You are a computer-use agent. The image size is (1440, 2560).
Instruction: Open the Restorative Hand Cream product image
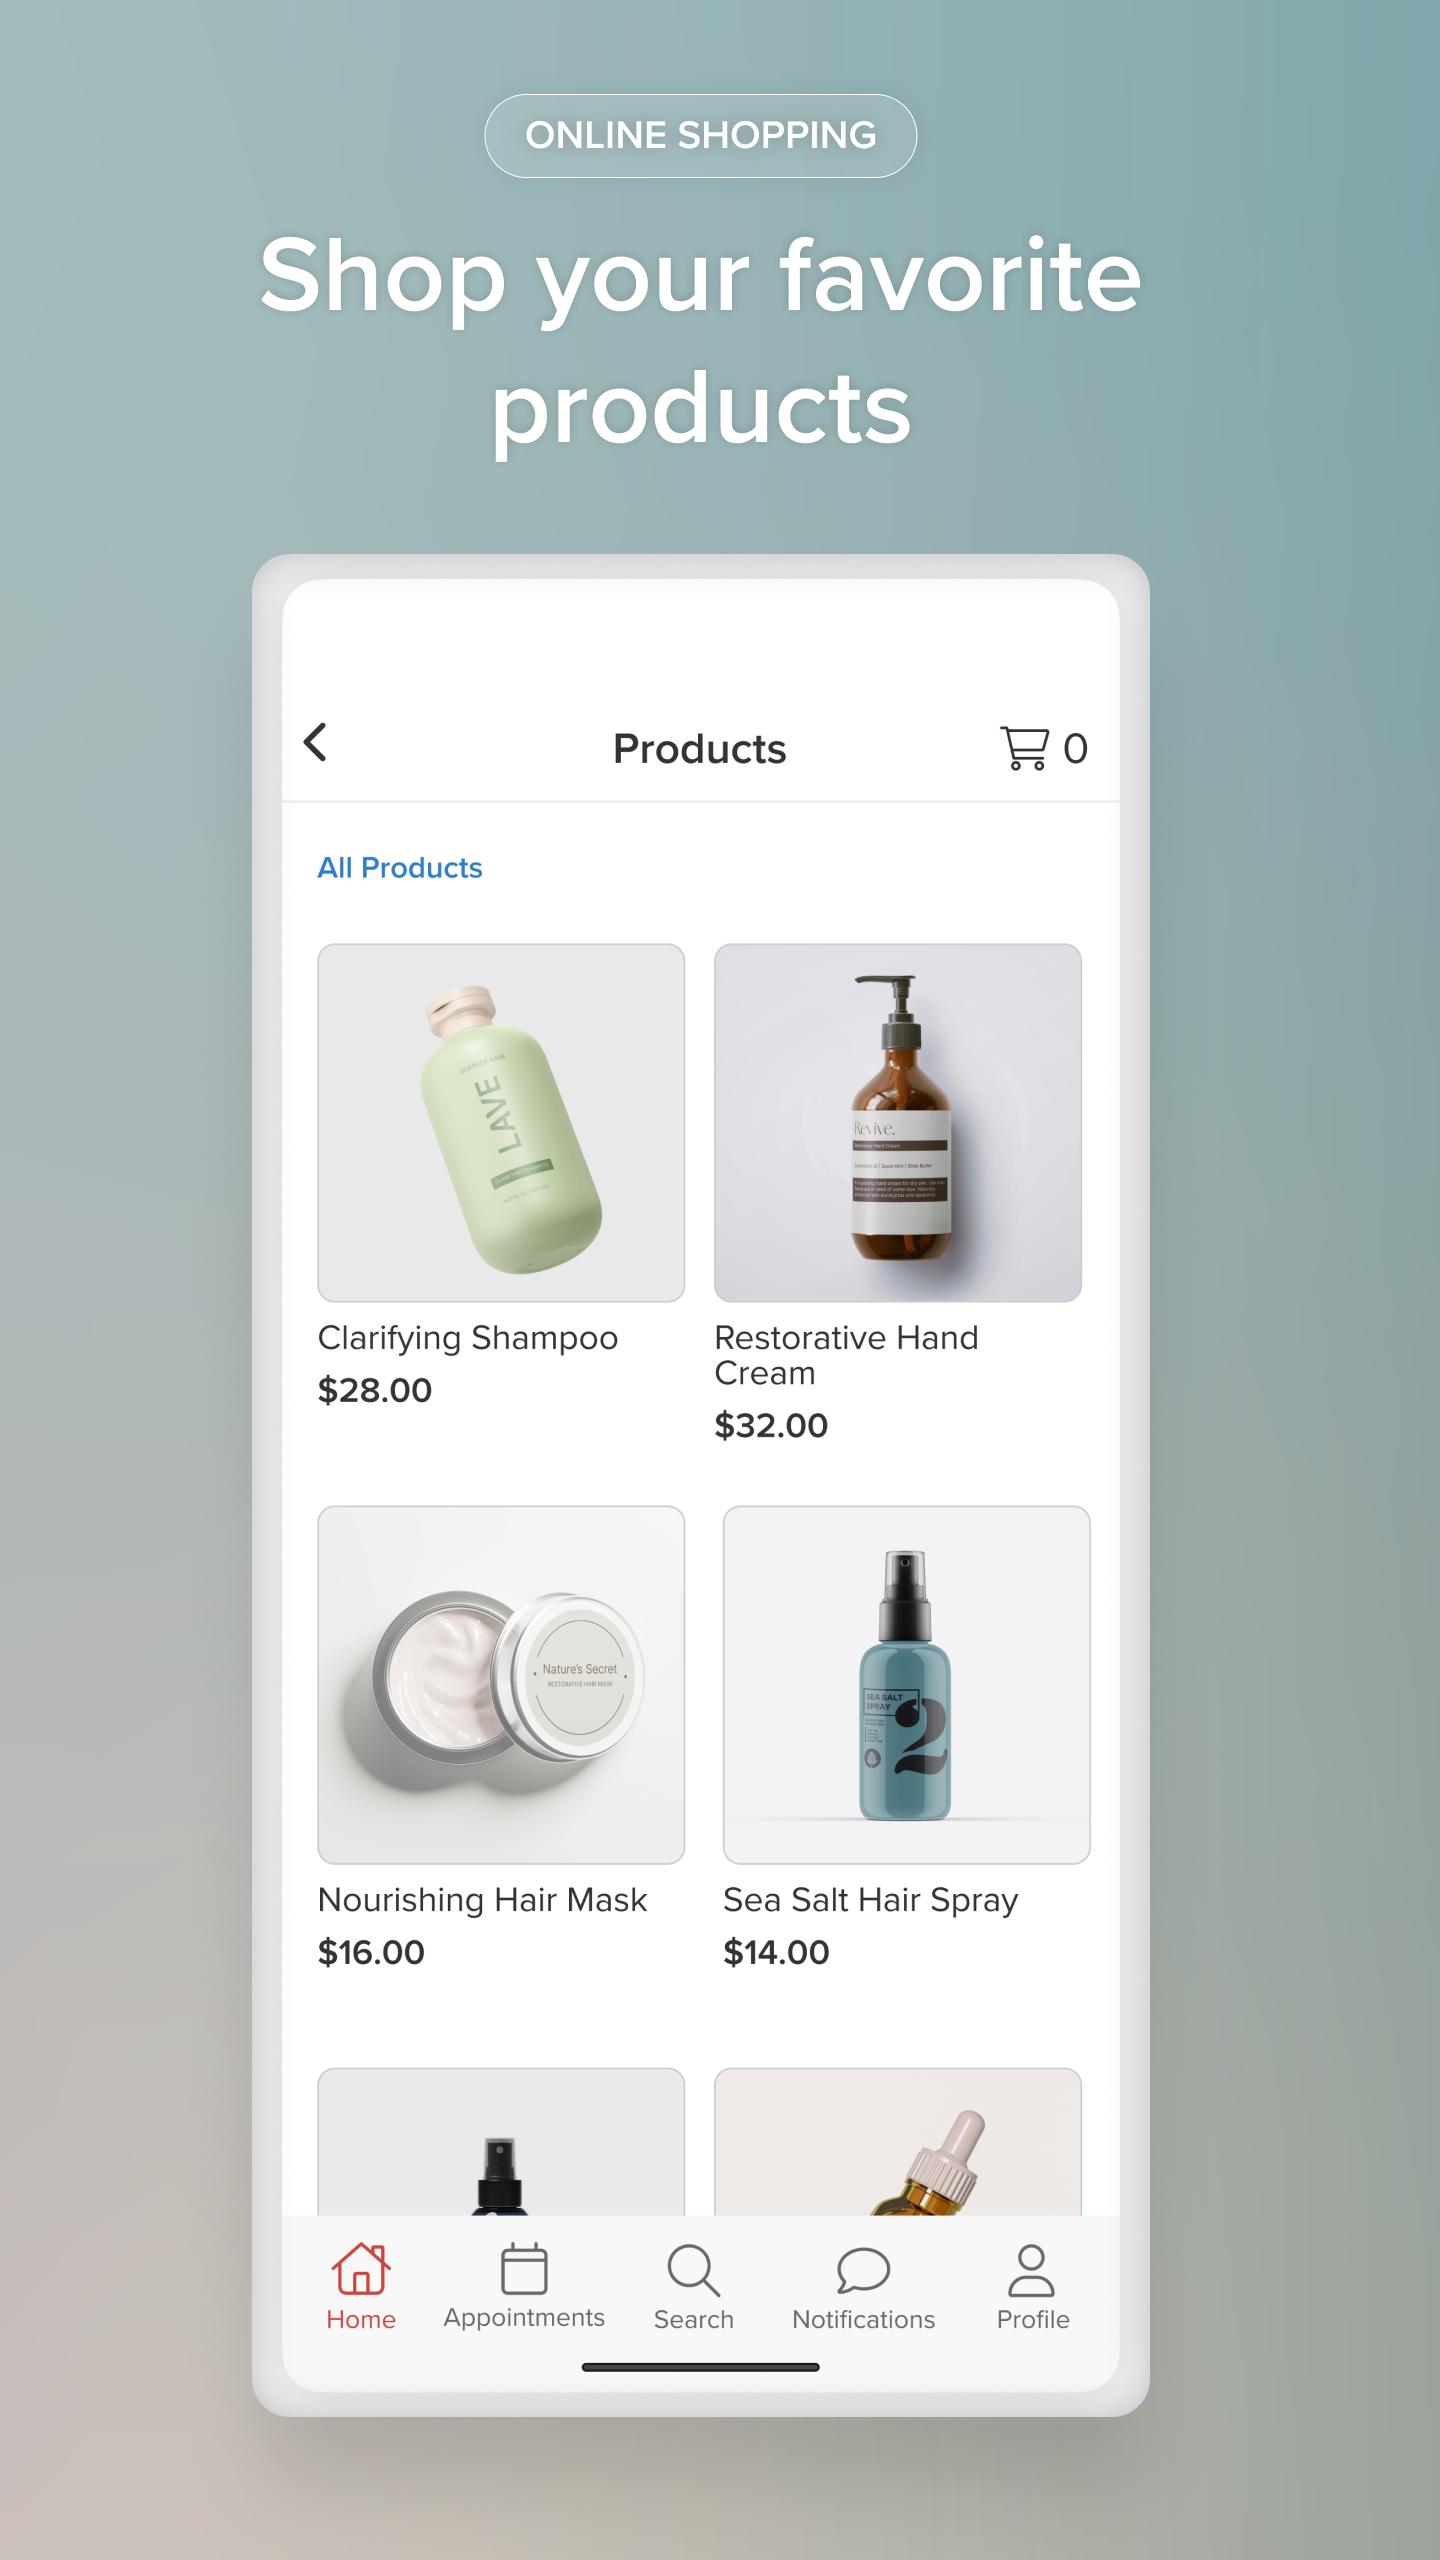[898, 1123]
